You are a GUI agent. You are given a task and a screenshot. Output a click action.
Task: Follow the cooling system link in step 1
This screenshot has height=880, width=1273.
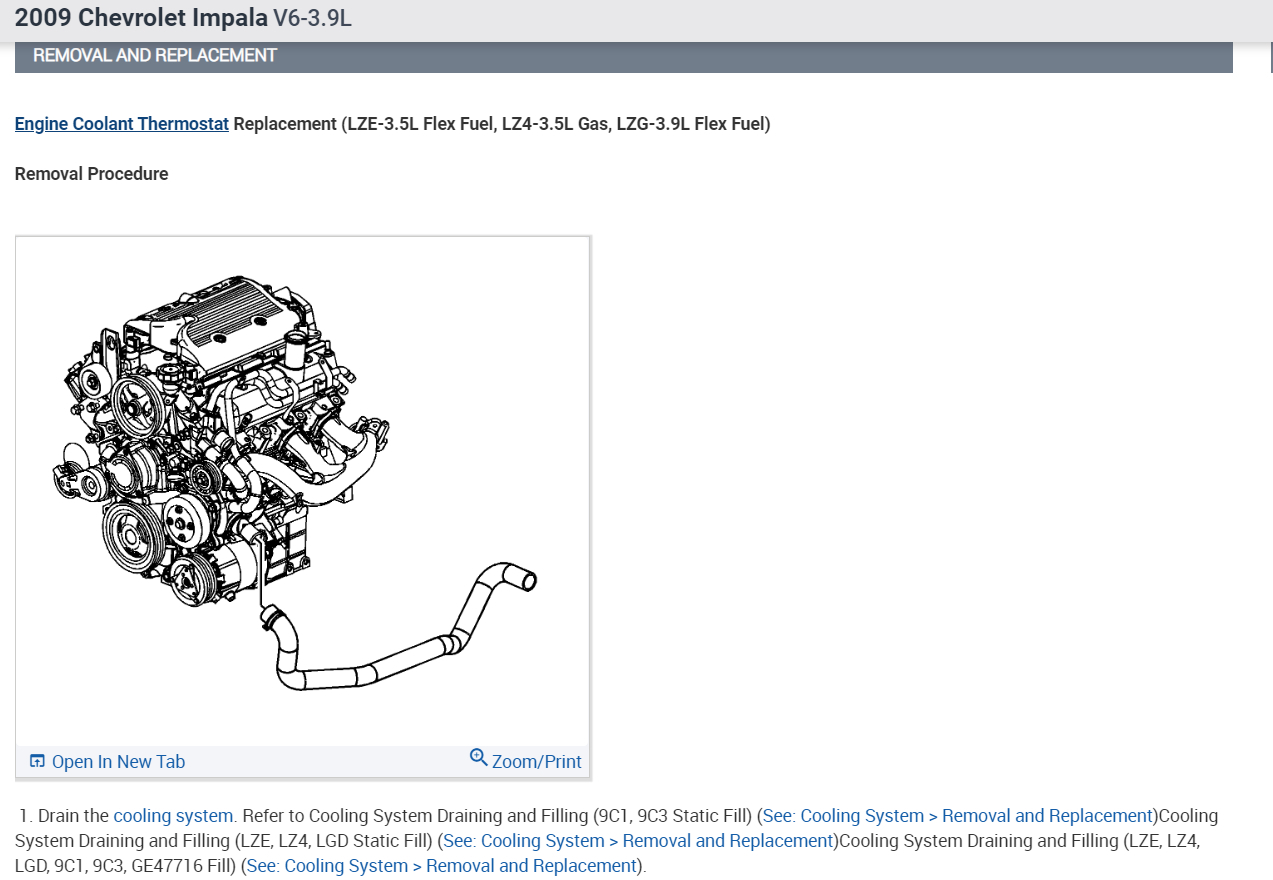click(x=173, y=816)
